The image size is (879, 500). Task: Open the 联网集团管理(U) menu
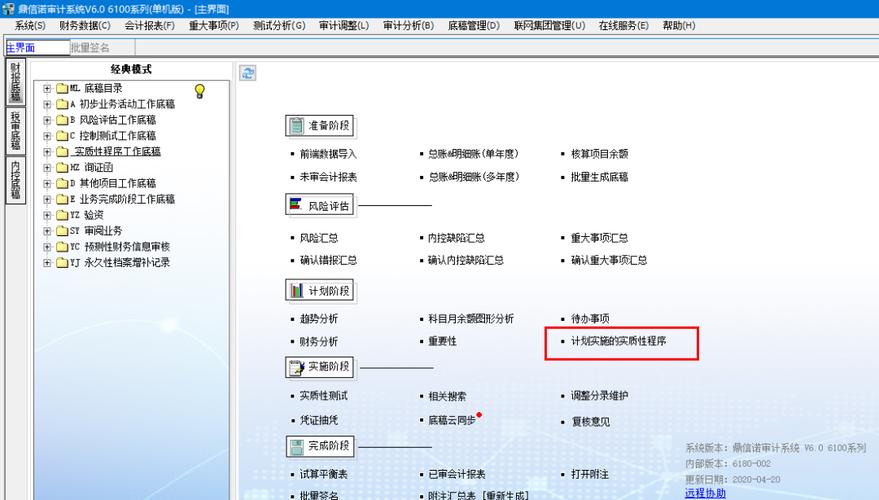point(549,26)
